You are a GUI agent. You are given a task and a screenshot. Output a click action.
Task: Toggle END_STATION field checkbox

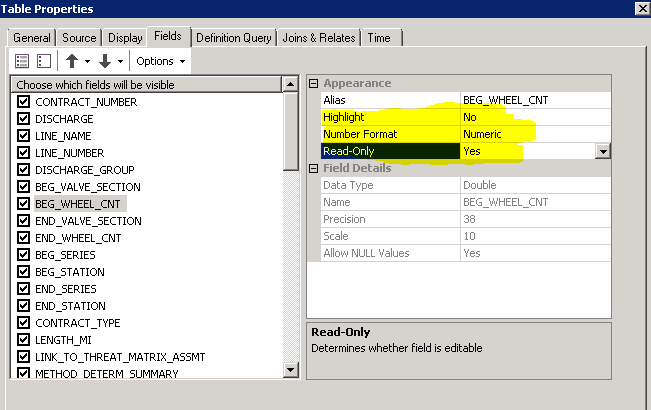24,306
